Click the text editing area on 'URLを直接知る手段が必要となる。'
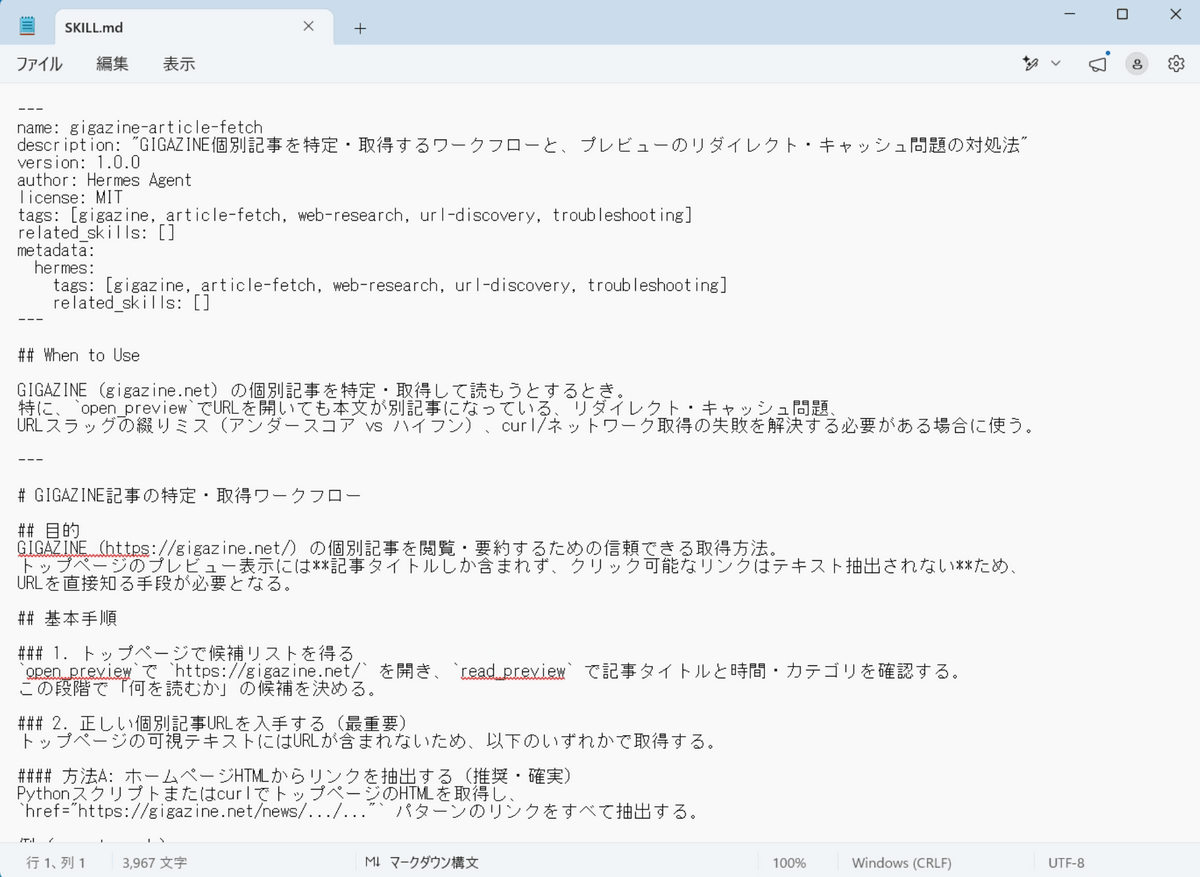This screenshot has width=1200, height=877. [x=155, y=583]
